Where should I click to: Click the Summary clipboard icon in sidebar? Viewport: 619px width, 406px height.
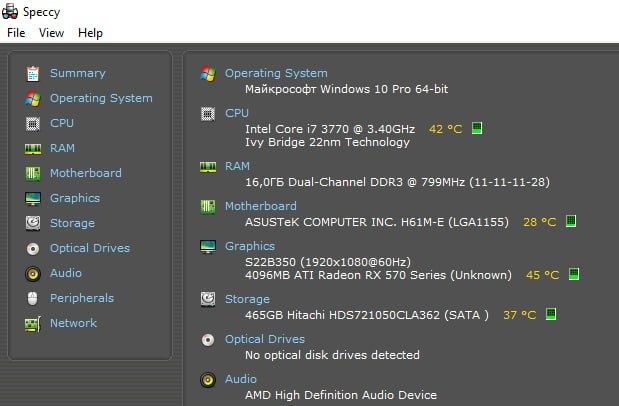coord(33,74)
